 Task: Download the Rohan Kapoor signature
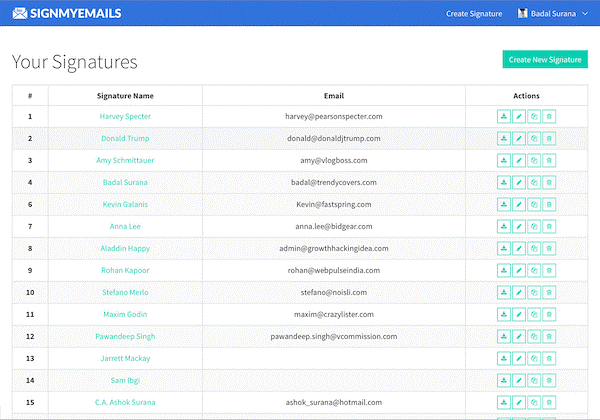[x=504, y=270]
